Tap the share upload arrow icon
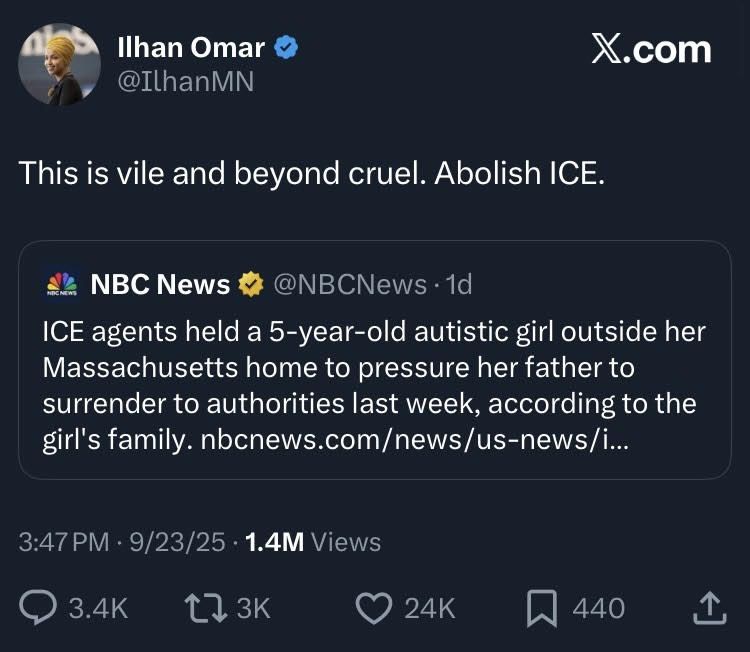The height and width of the screenshot is (652, 750). (708, 607)
